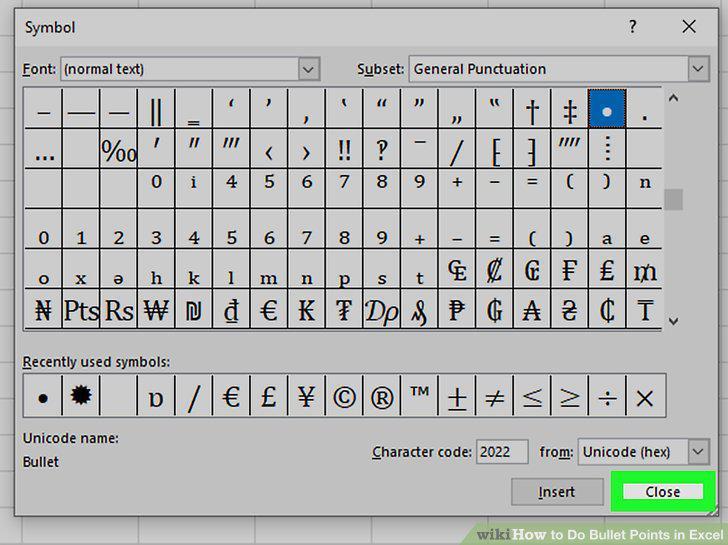Click the symbol grid scrollbar thumb
Viewport: 728px width, 545px height.
pos(673,200)
